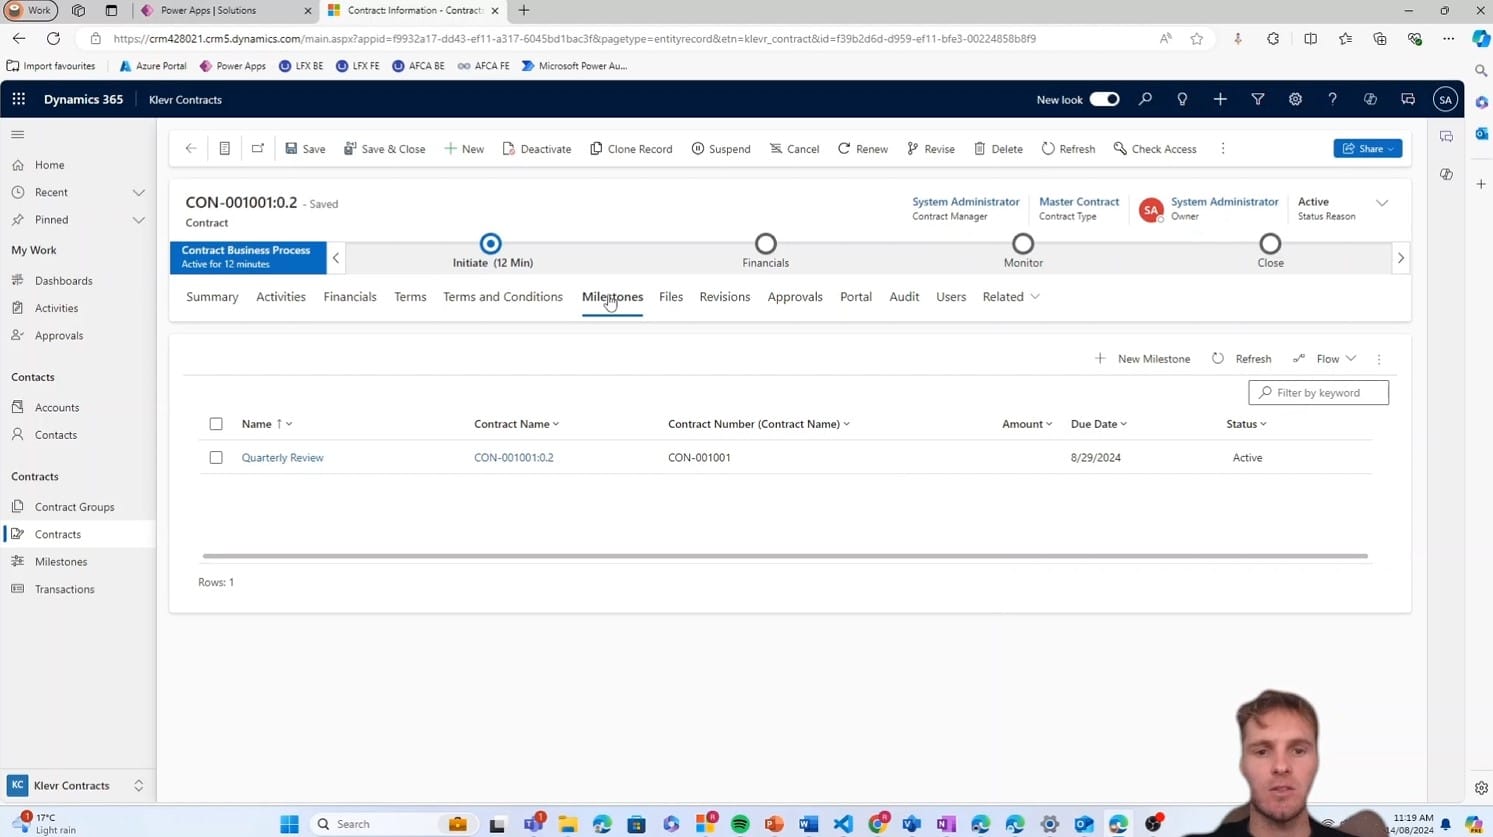1493x837 pixels.
Task: Click the Delete command
Action: (x=999, y=149)
